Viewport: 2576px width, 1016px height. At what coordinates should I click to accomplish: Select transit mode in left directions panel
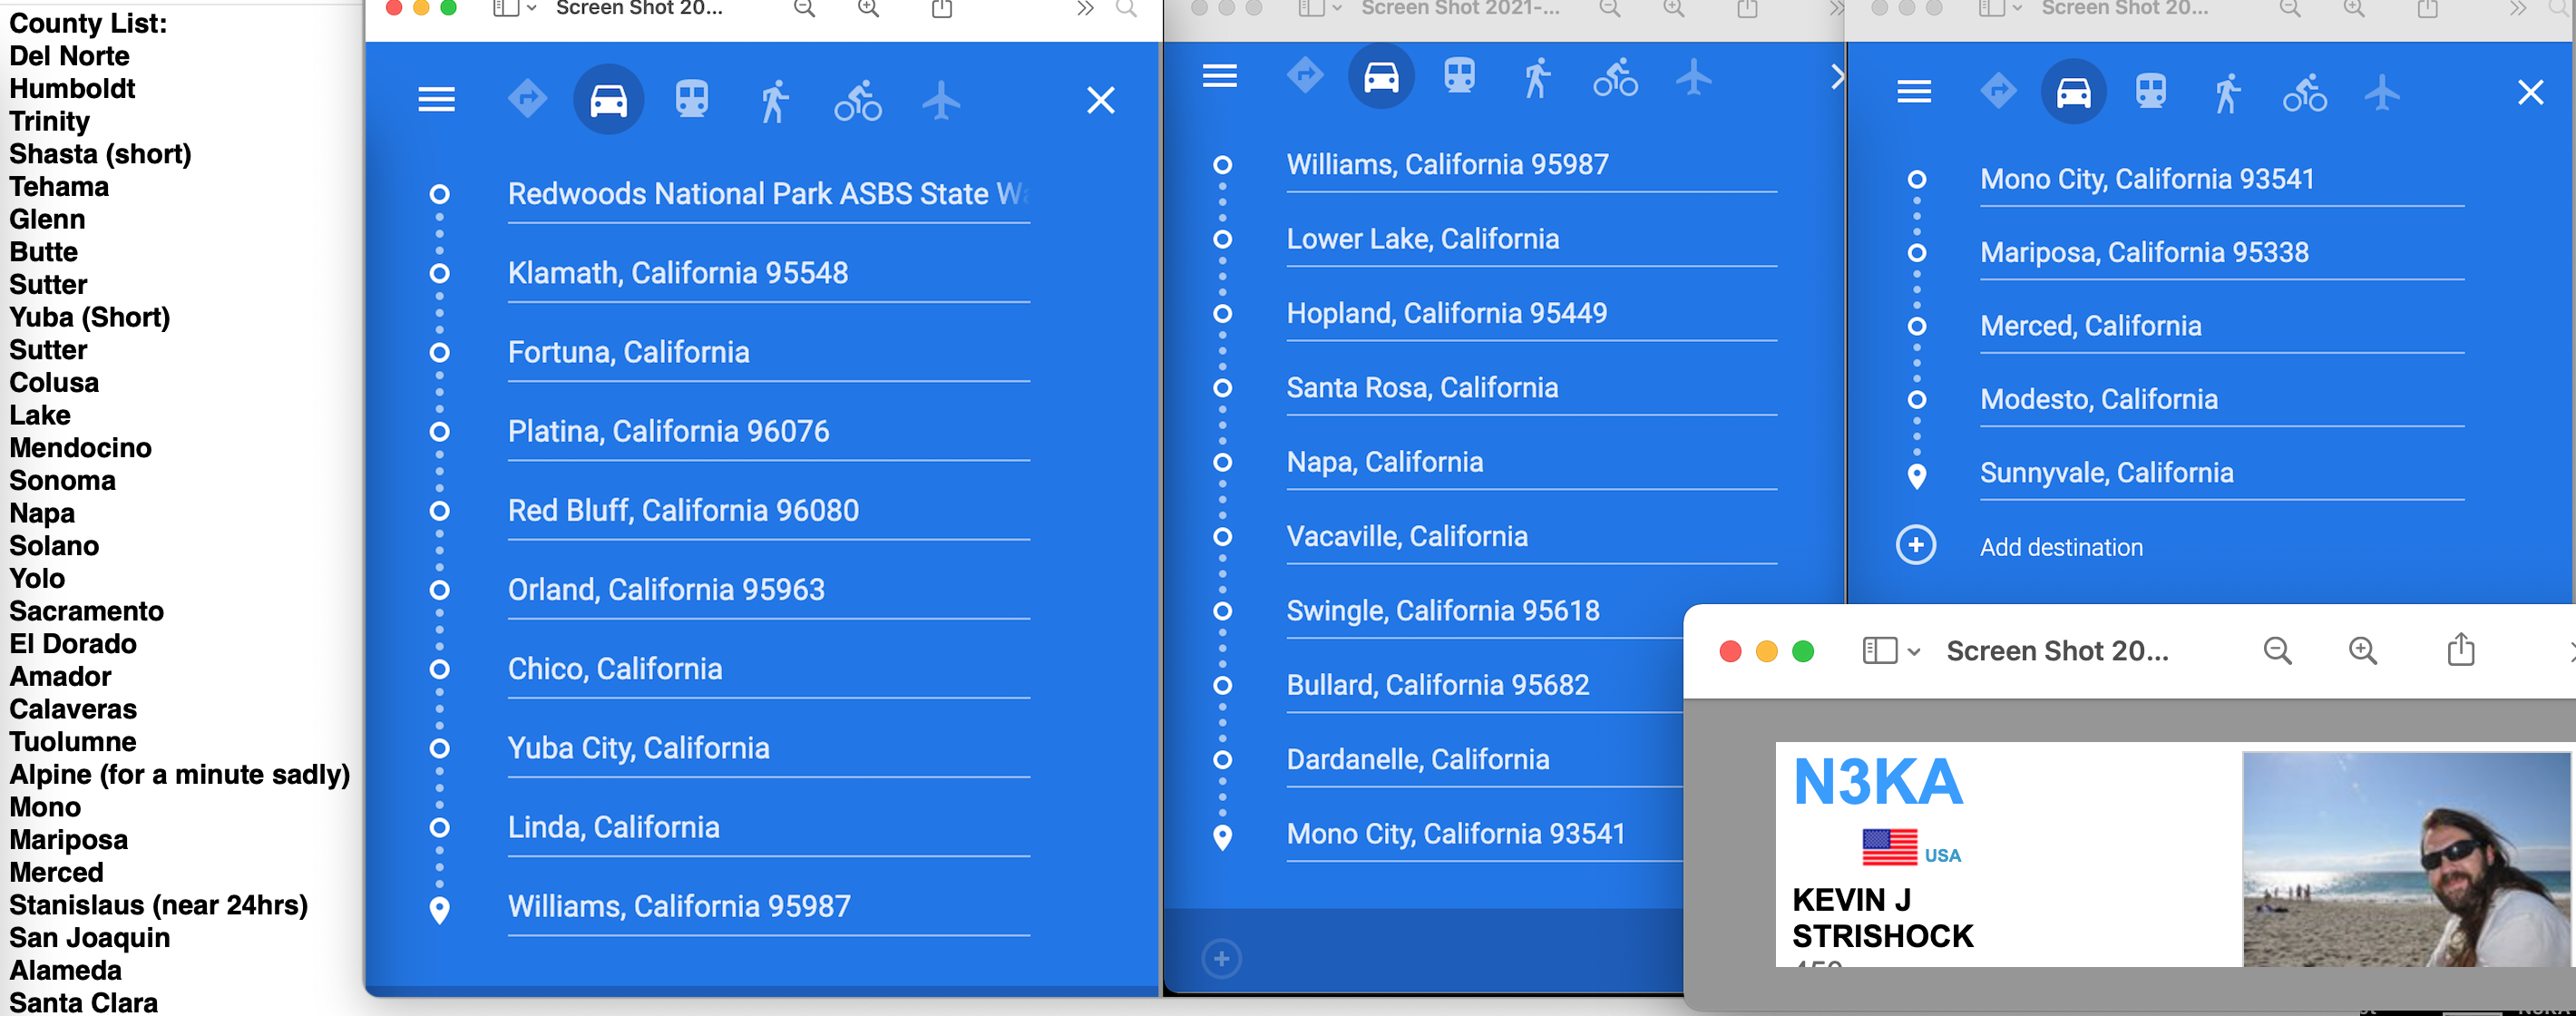pyautogui.click(x=691, y=99)
